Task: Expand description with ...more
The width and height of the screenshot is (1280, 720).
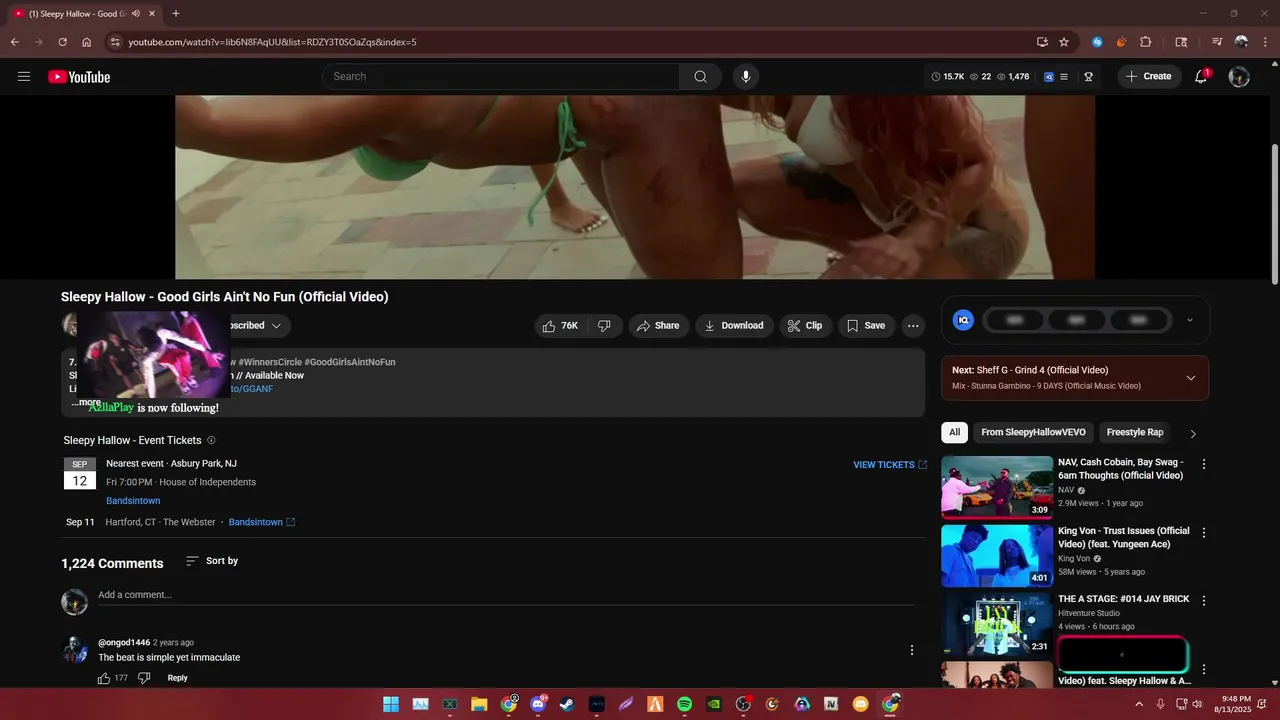Action: click(86, 402)
